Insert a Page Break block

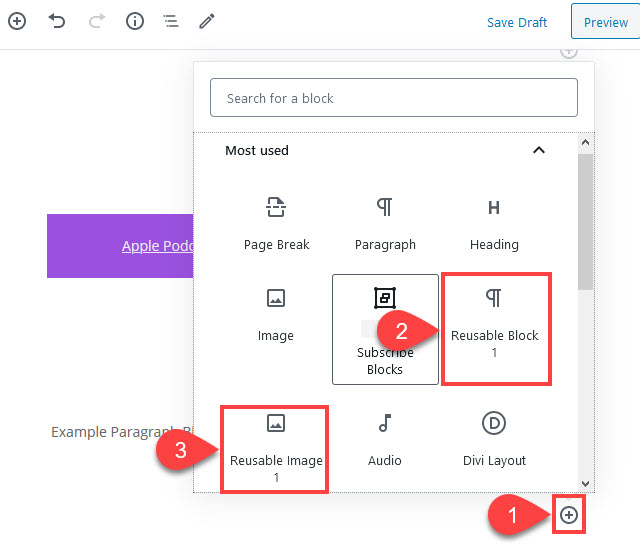(x=276, y=223)
